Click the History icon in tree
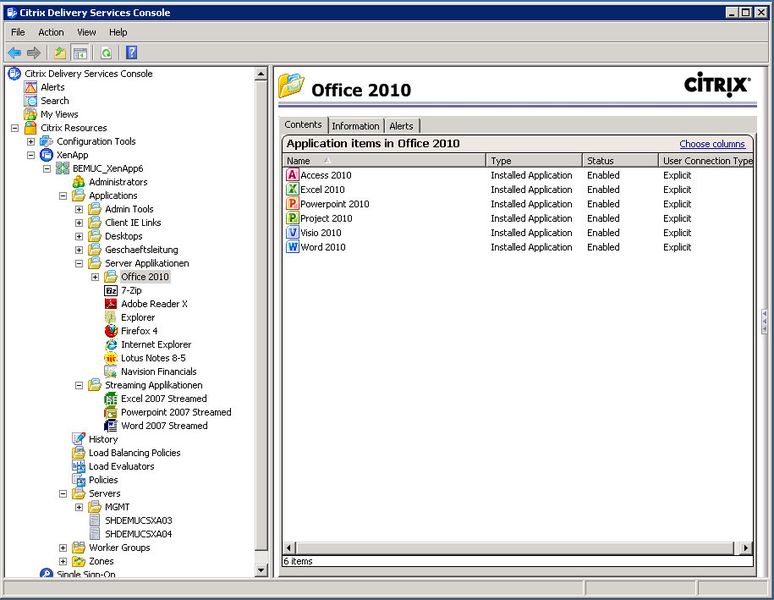774x600 pixels. click(x=78, y=439)
